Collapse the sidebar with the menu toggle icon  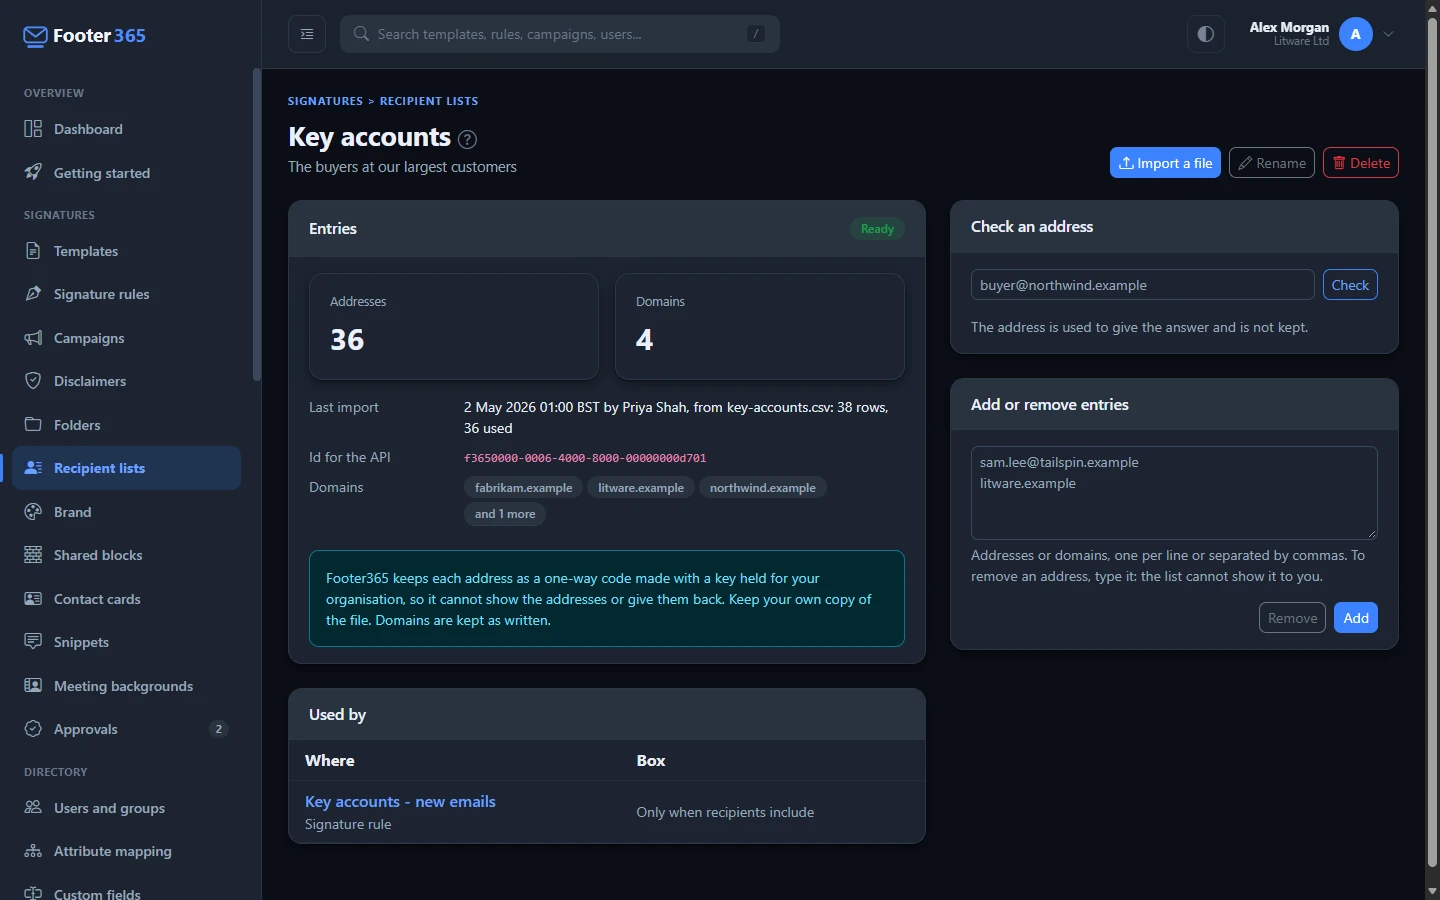point(307,34)
